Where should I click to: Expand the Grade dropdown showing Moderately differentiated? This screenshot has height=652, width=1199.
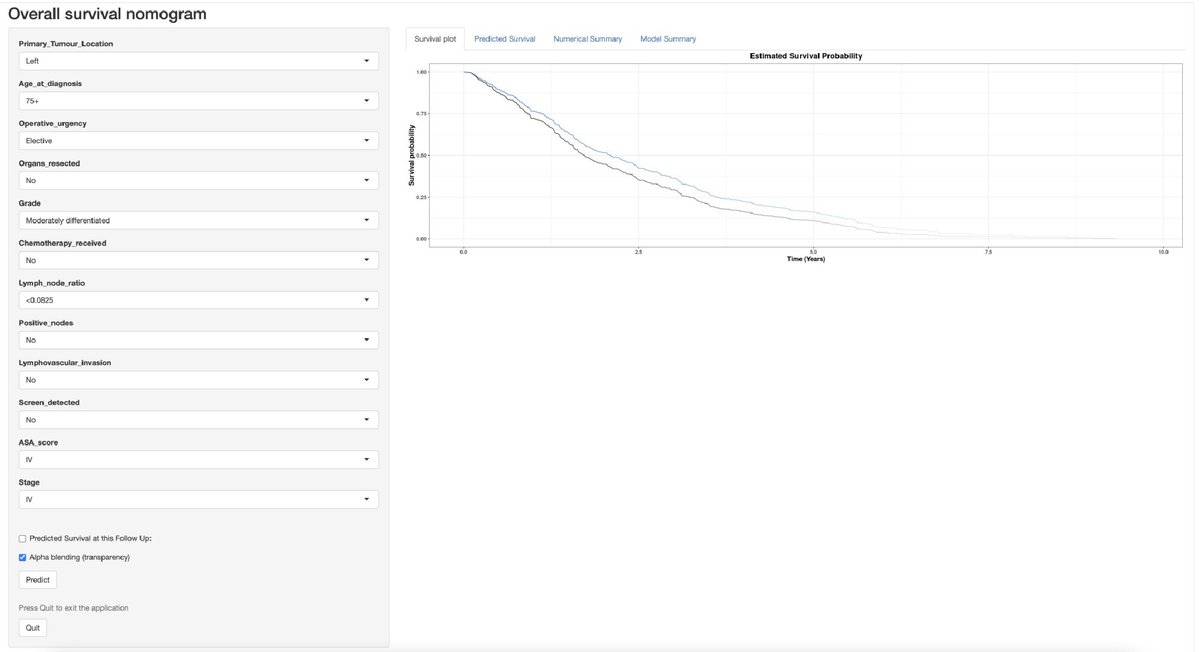tap(198, 220)
